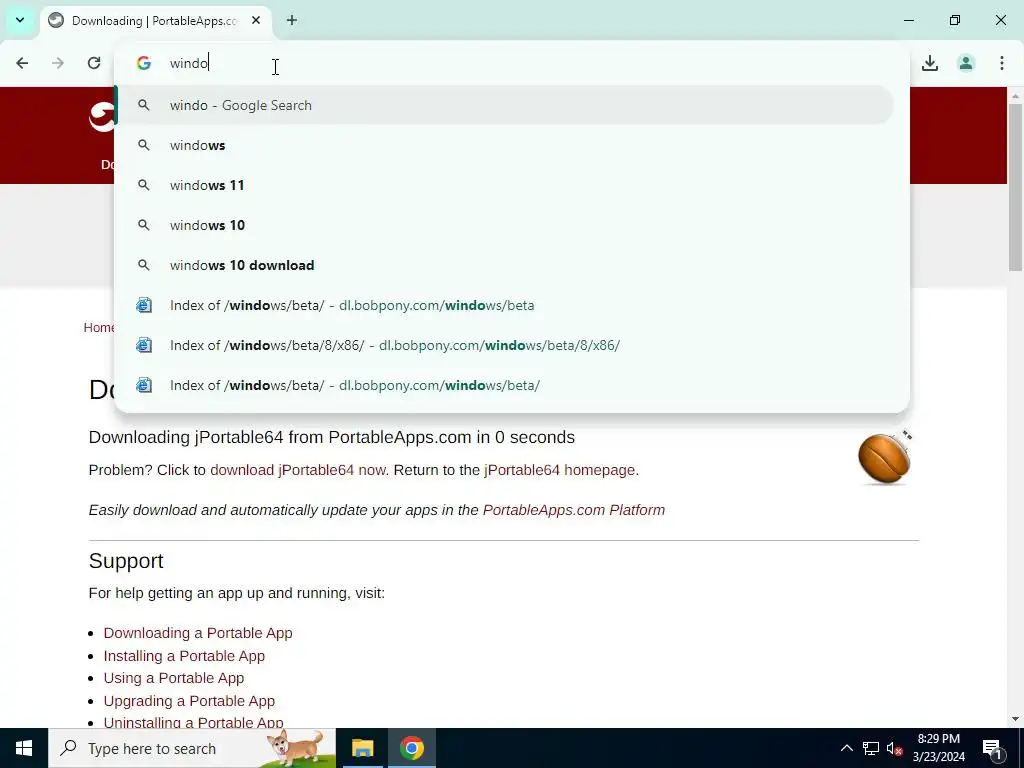Click the address bar text 'windo'

189,63
